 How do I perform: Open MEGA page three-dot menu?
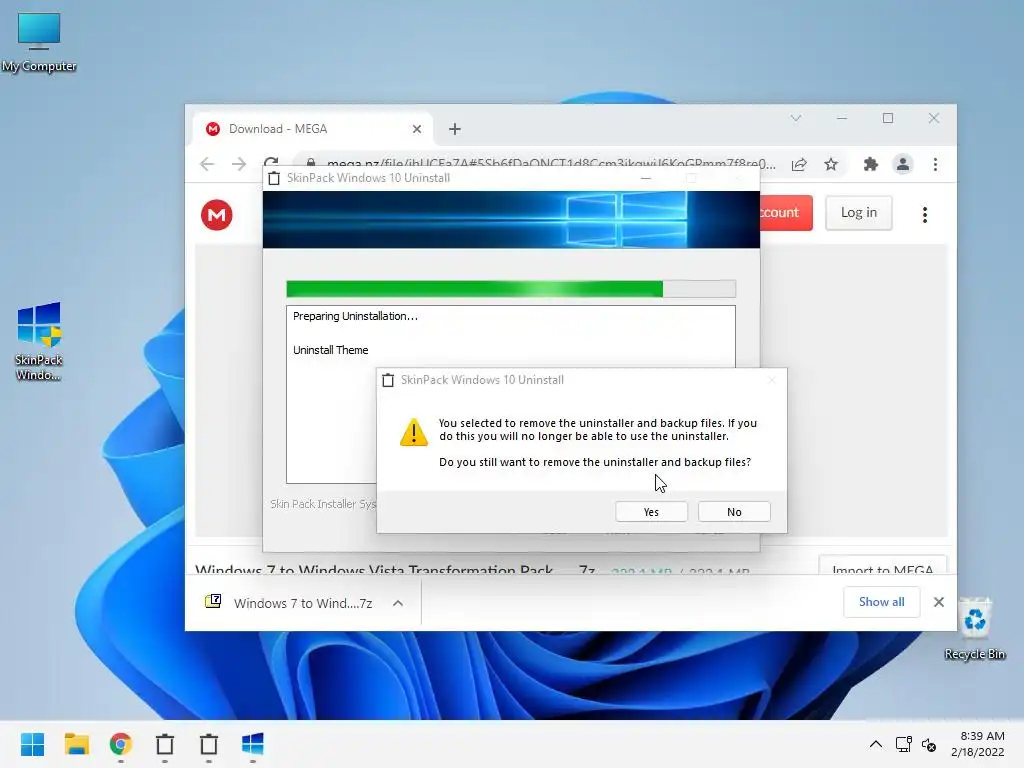tap(925, 215)
